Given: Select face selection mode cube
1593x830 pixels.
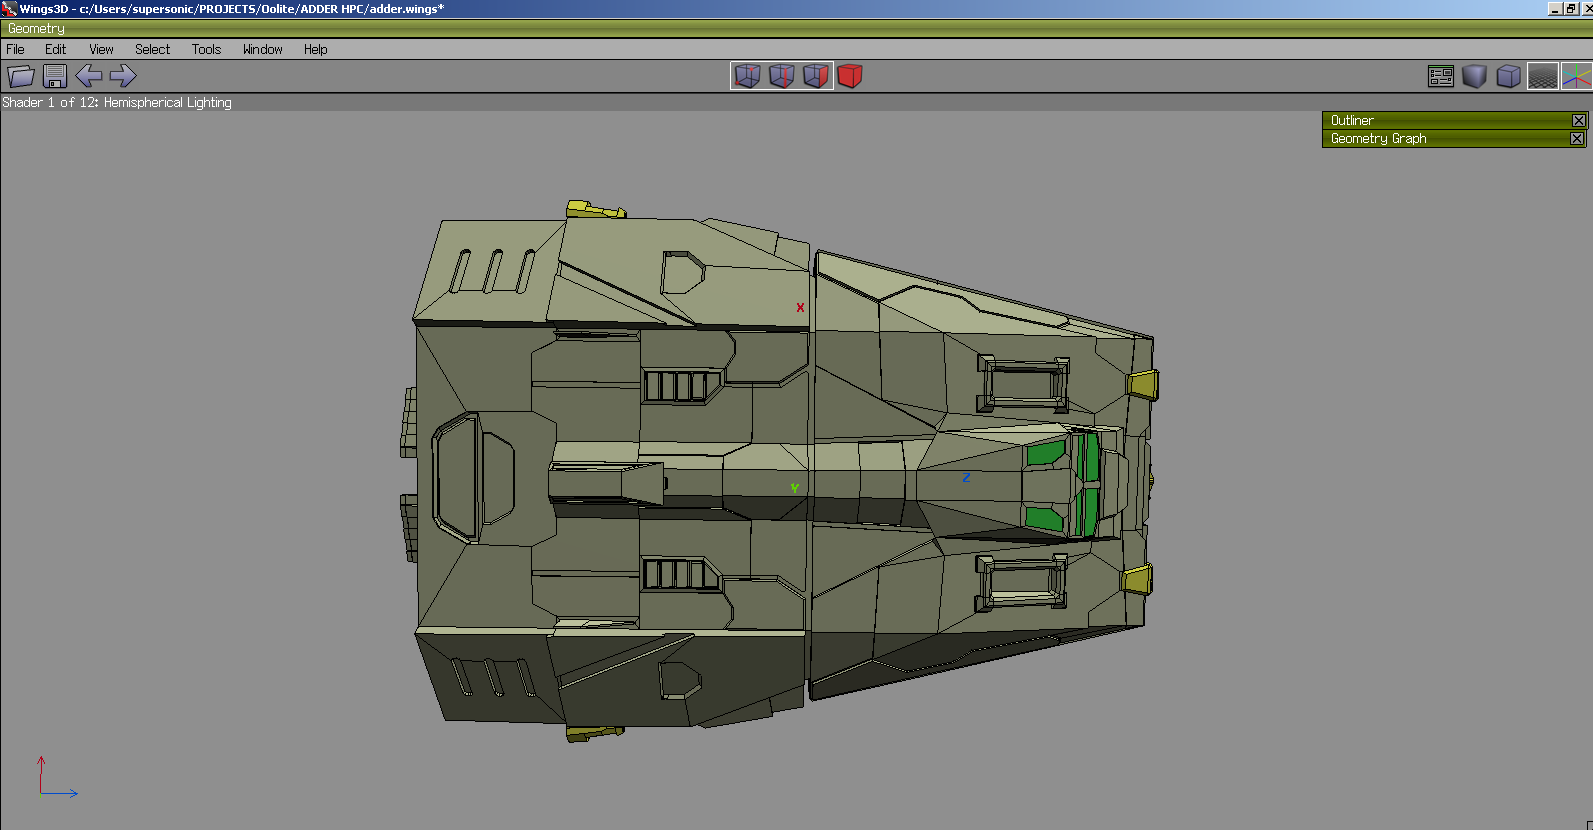Looking at the screenshot, I should tap(816, 76).
